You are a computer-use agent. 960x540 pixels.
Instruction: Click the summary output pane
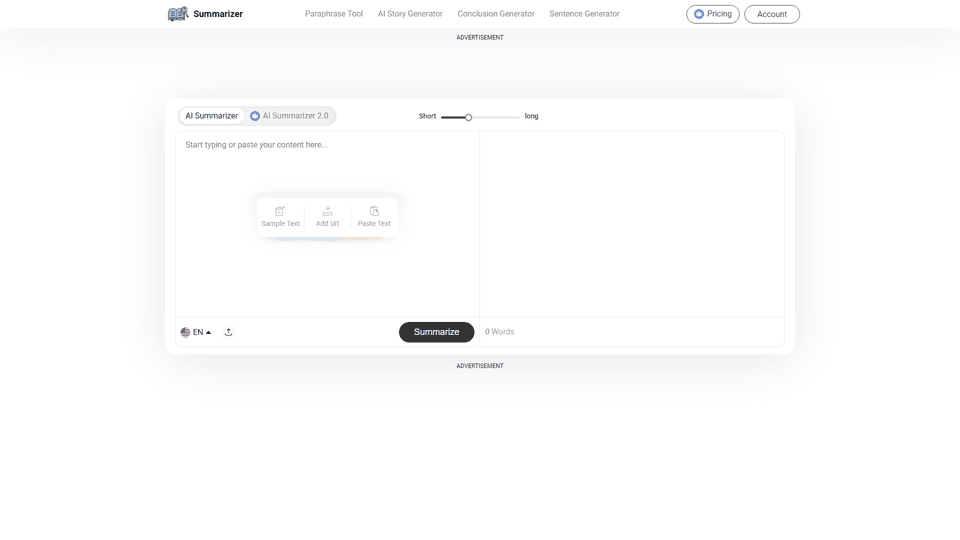632,223
